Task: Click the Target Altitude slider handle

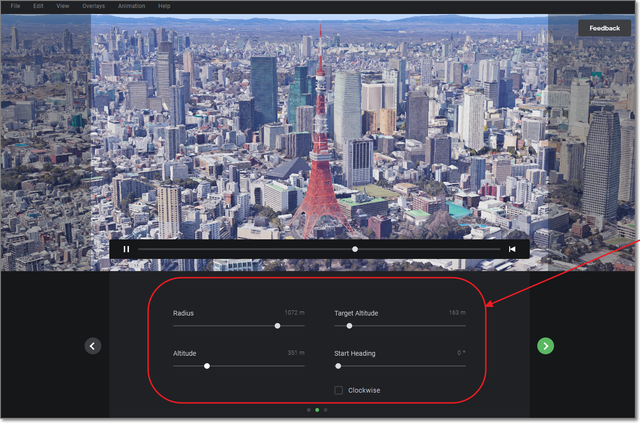Action: (349, 326)
